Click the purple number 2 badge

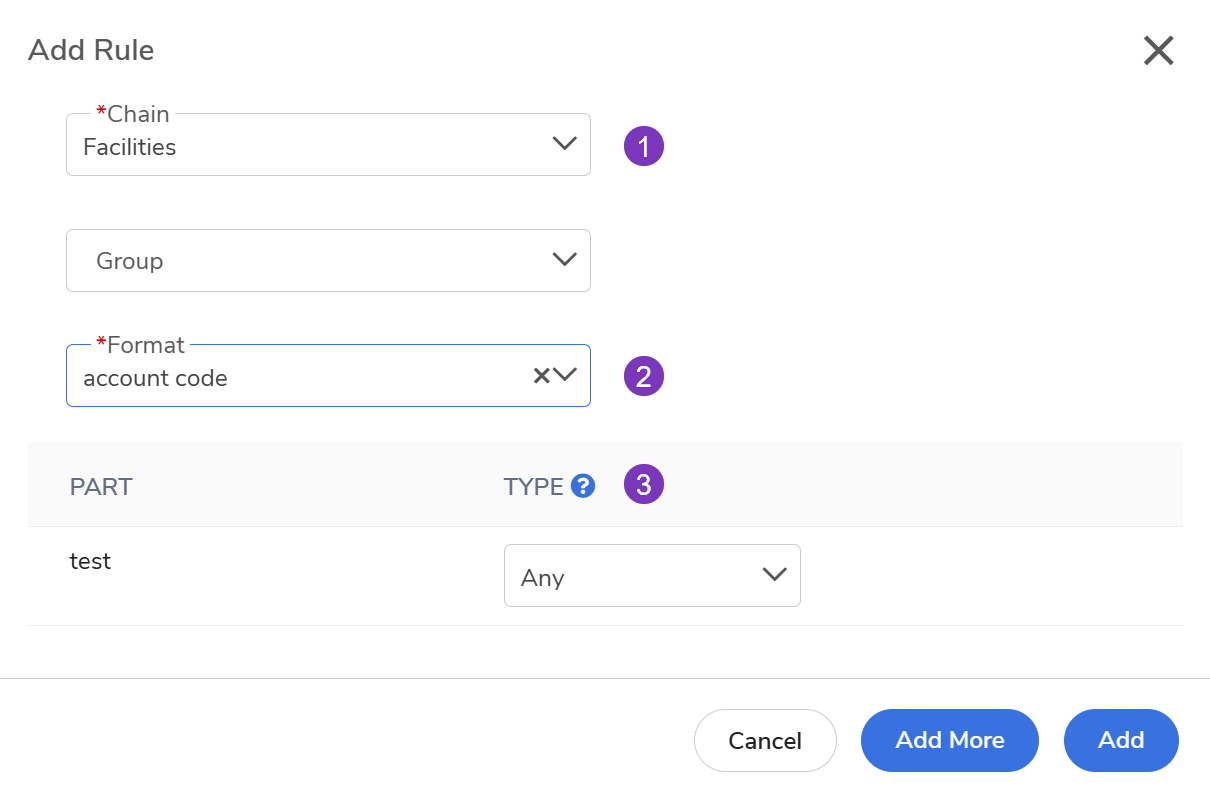point(644,377)
